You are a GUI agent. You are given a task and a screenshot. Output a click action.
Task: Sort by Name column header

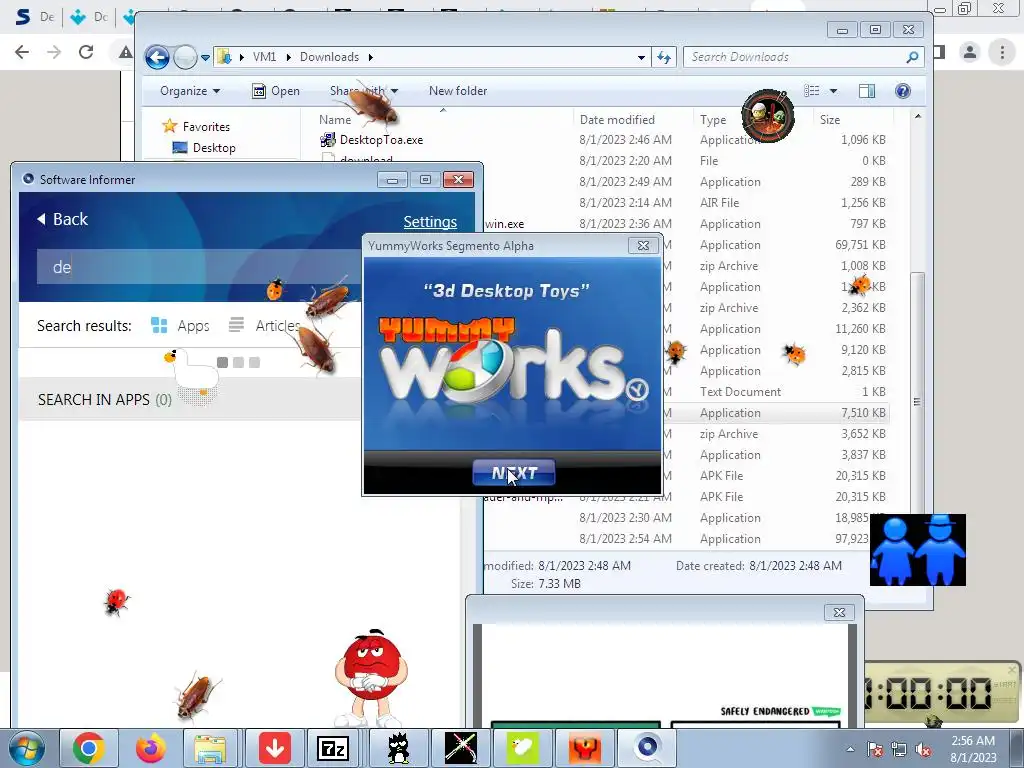pyautogui.click(x=335, y=120)
